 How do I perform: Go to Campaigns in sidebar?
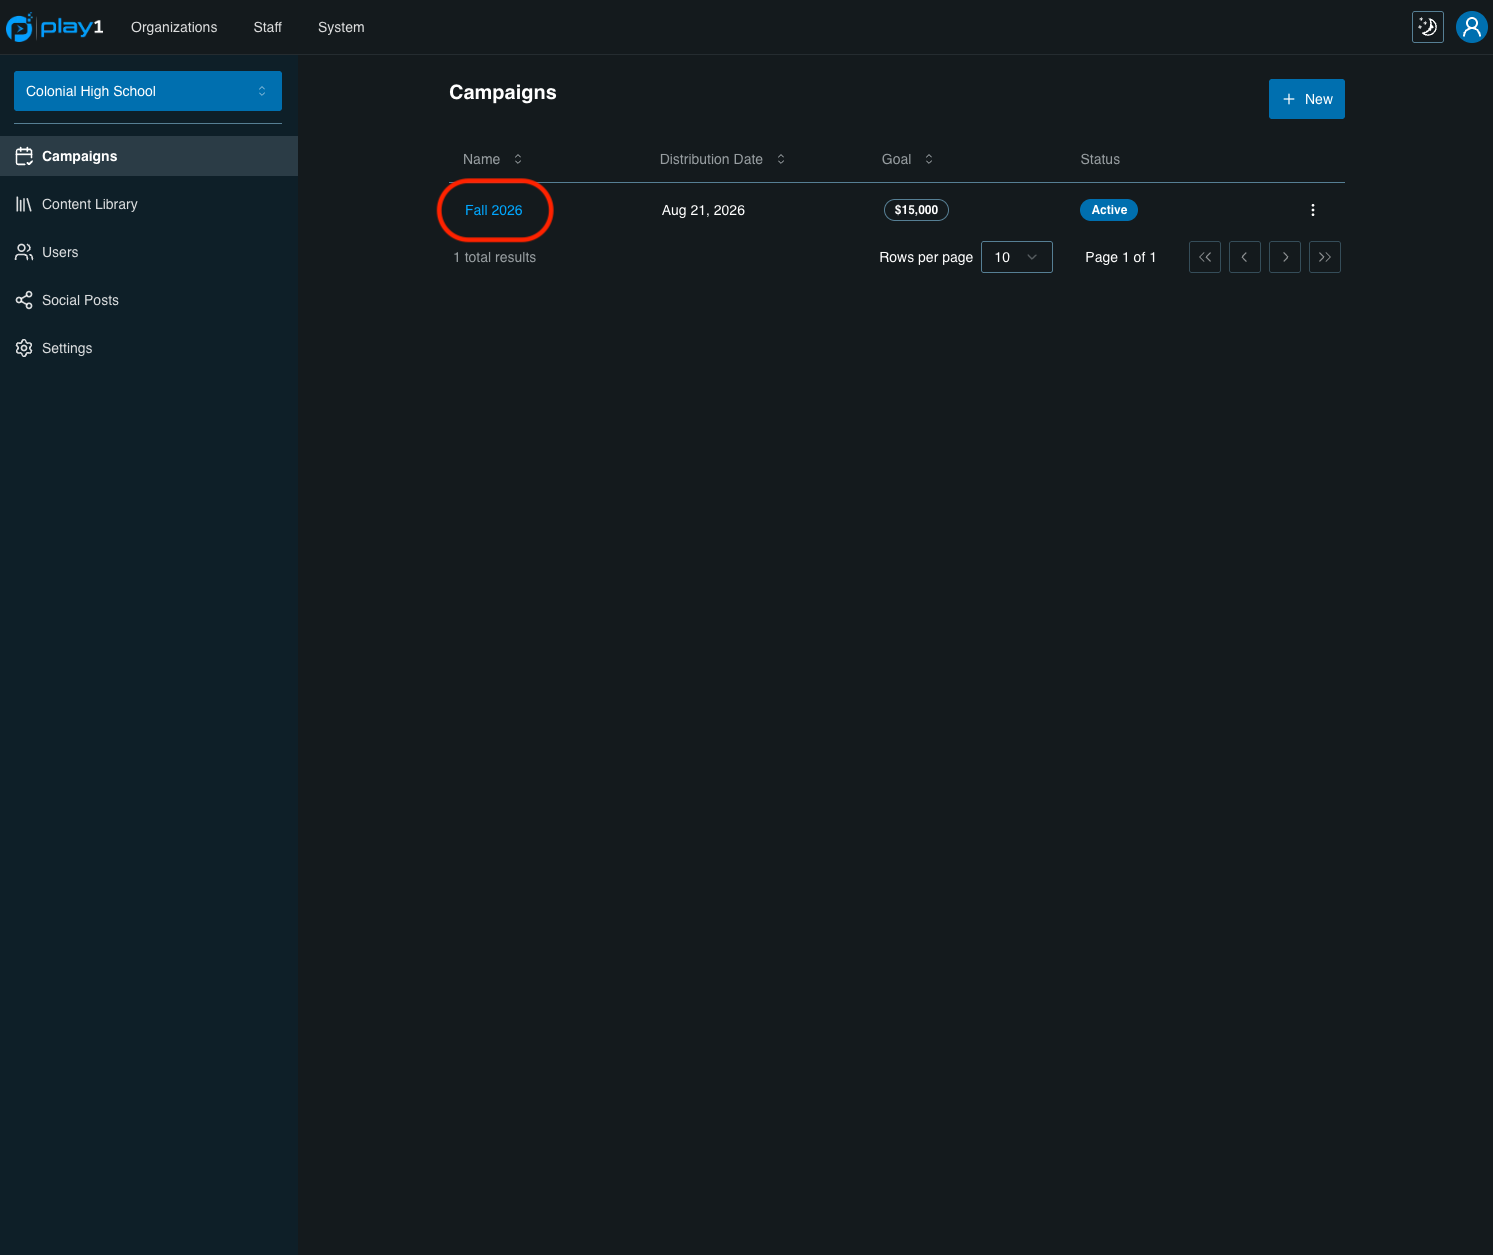click(149, 156)
